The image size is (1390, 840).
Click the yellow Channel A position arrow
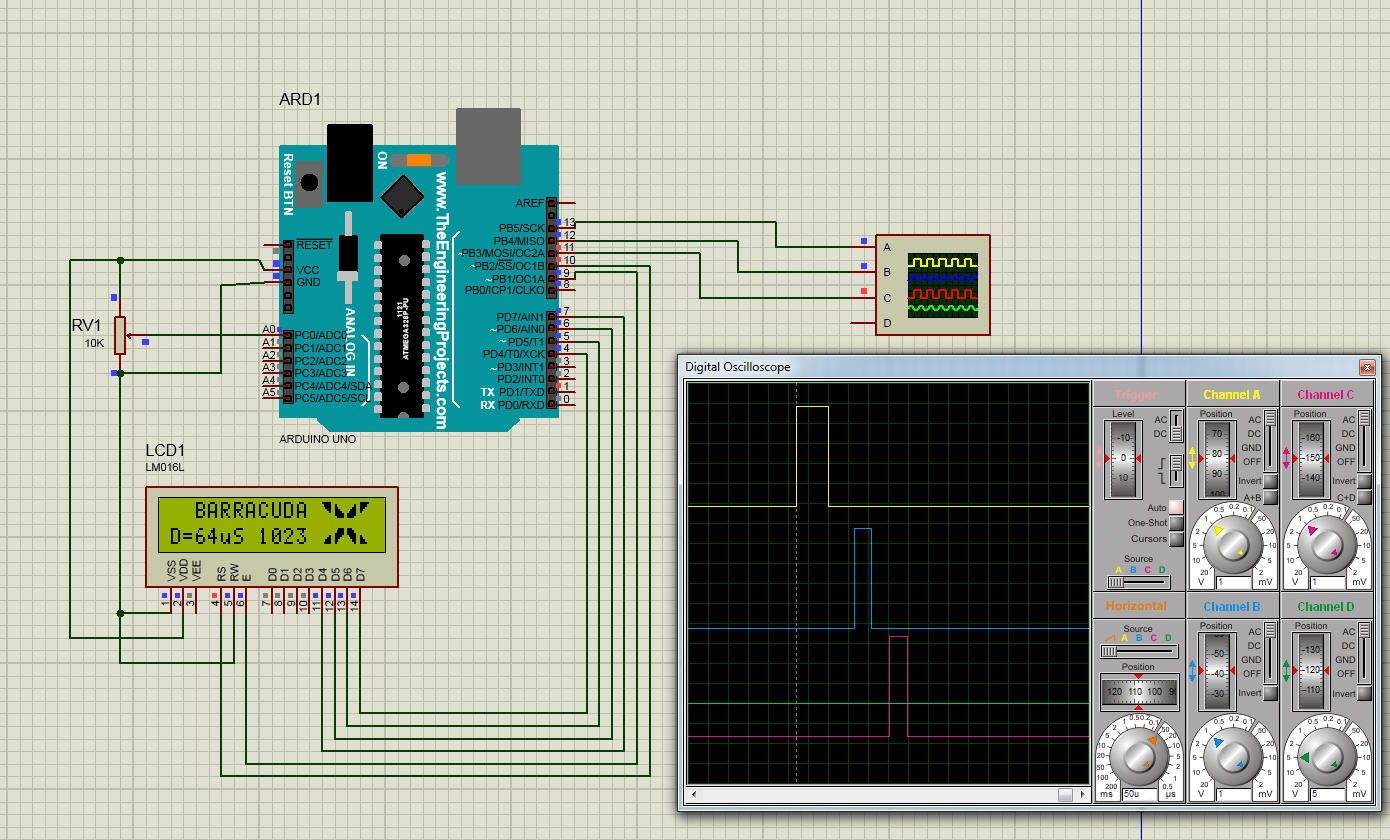(1193, 458)
